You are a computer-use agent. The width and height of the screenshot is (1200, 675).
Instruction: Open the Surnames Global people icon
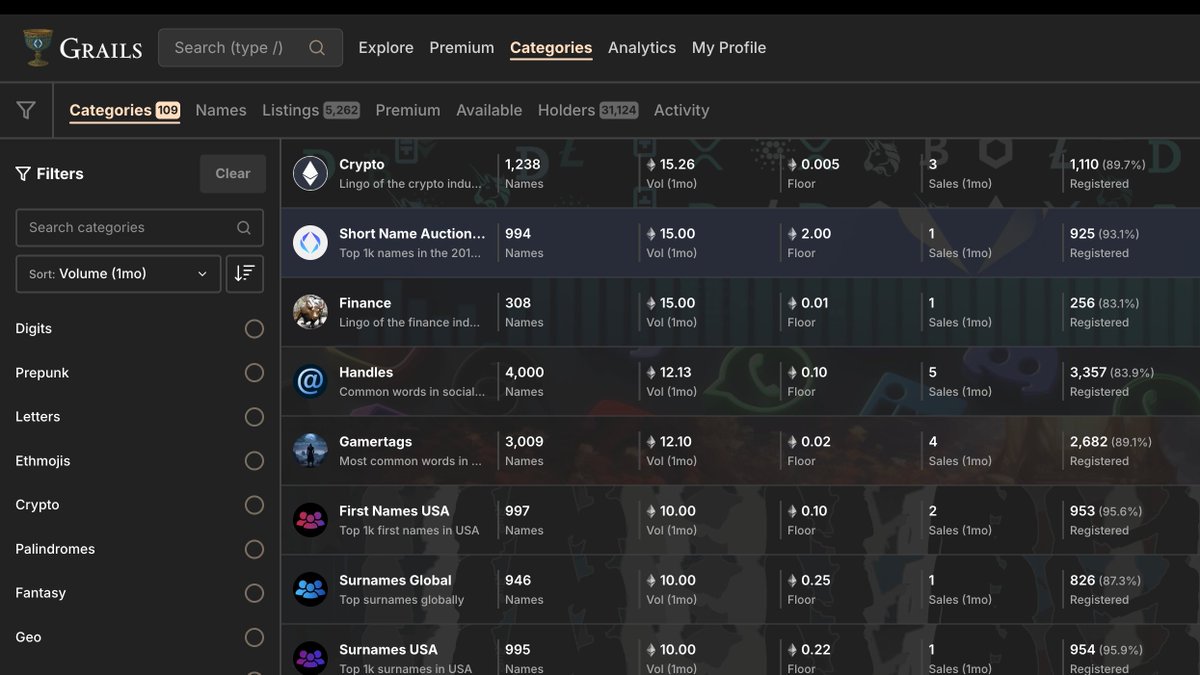click(x=310, y=590)
